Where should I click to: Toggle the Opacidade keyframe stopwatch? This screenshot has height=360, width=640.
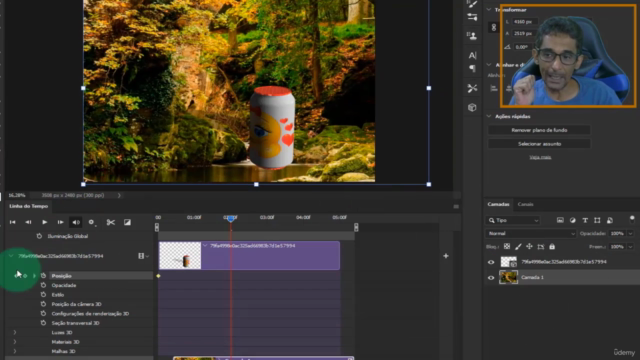pos(43,285)
